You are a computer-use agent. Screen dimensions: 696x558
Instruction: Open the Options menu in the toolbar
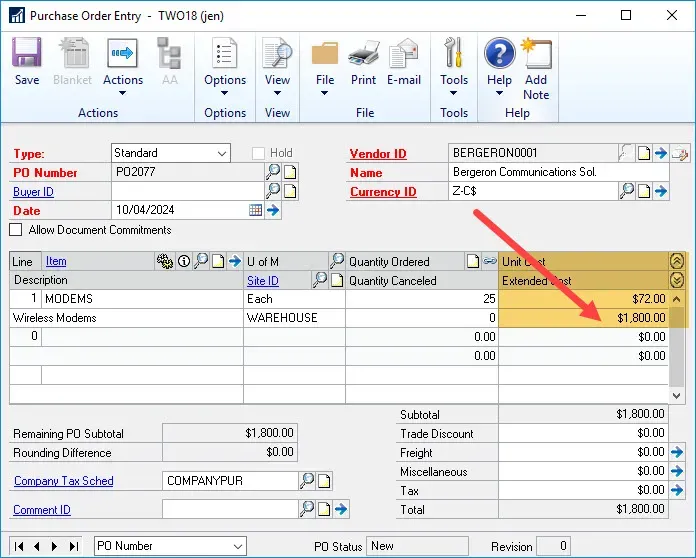[225, 69]
